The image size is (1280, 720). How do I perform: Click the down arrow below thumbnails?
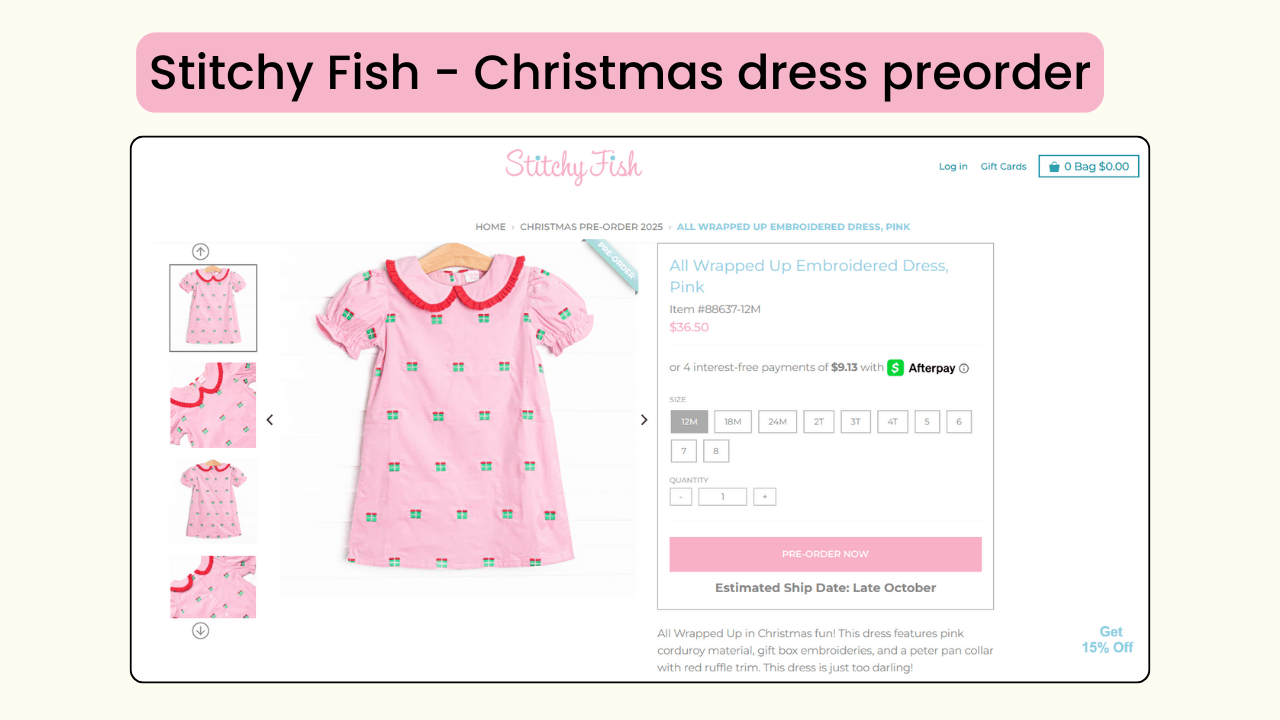[x=200, y=630]
